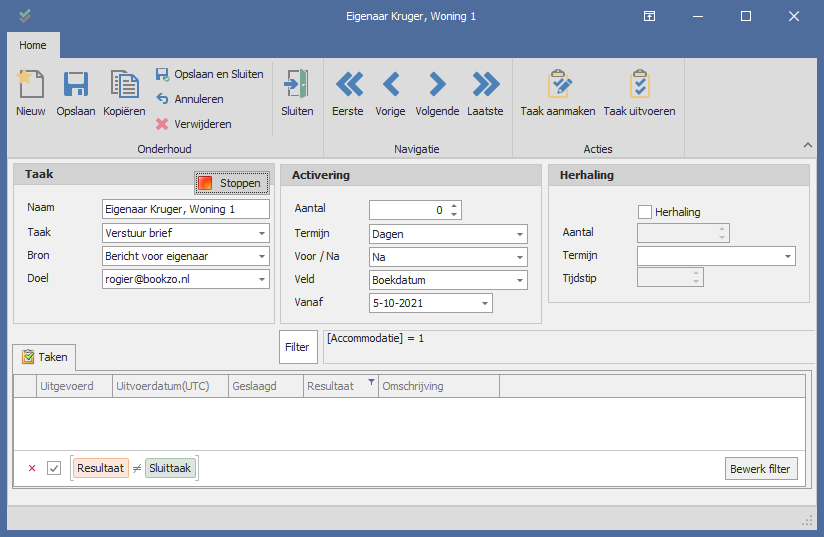Open the Resultaat column filter funnel icon

tap(371, 382)
